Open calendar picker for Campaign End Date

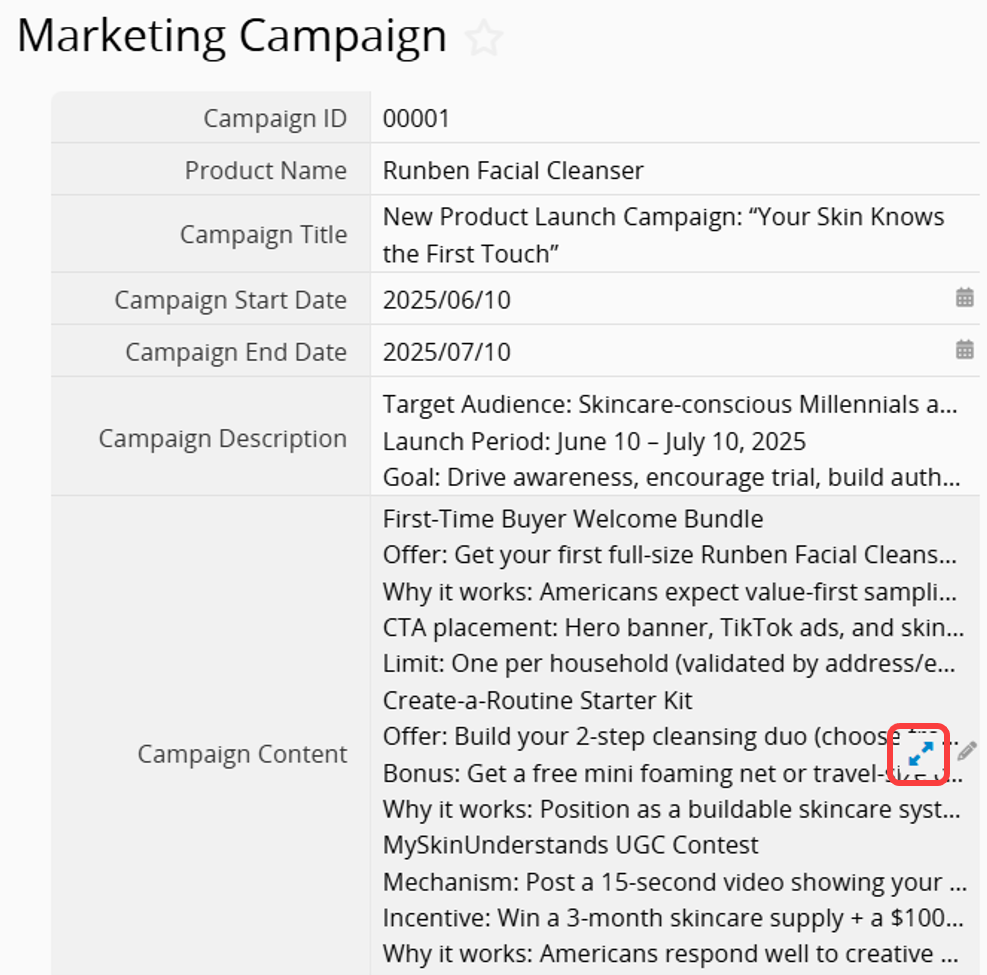click(964, 349)
